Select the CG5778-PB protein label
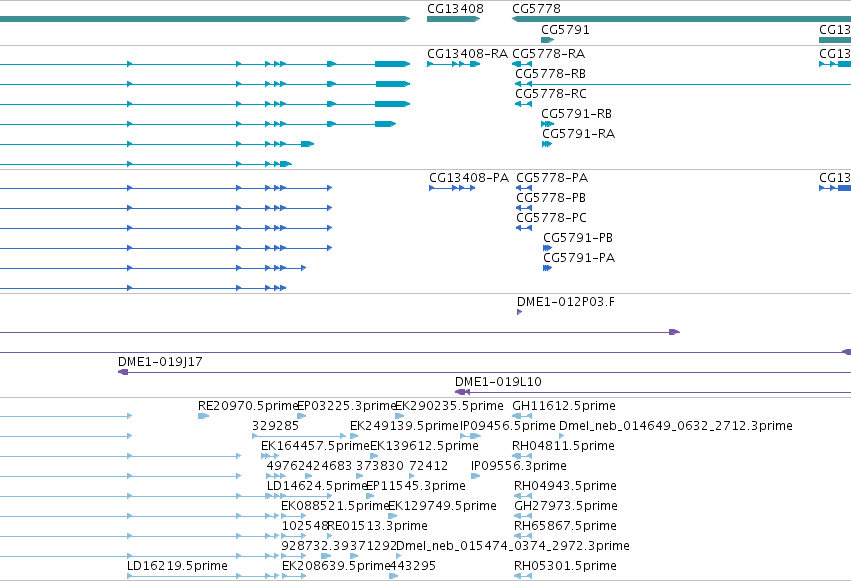Viewport: 851px width, 581px height. pos(551,198)
